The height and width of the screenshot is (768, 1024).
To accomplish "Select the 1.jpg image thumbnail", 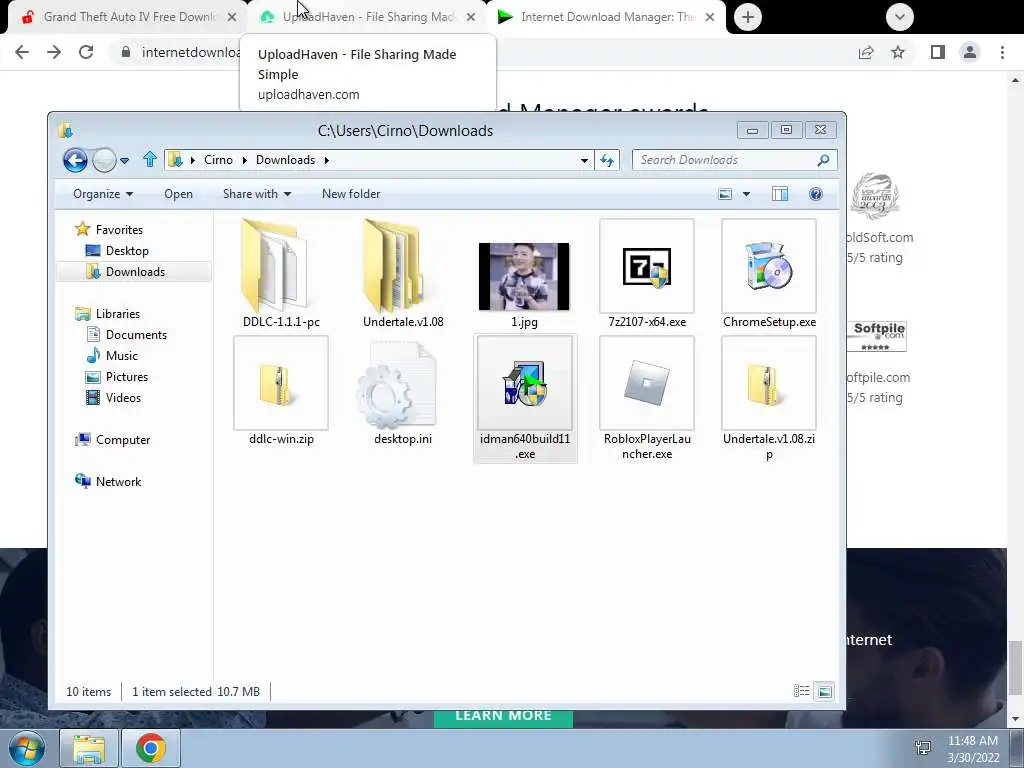I will (x=524, y=276).
